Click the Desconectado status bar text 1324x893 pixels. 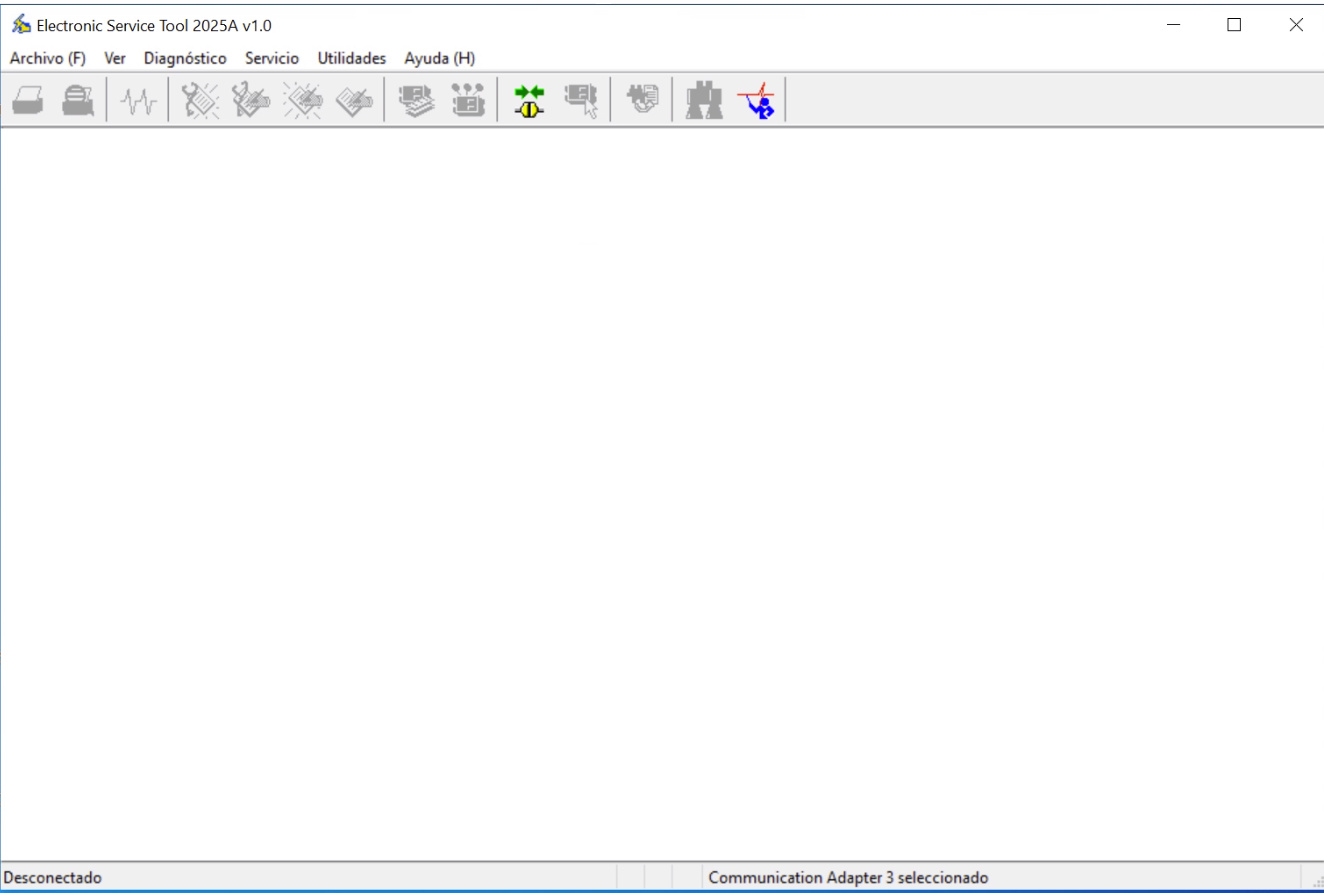click(53, 878)
